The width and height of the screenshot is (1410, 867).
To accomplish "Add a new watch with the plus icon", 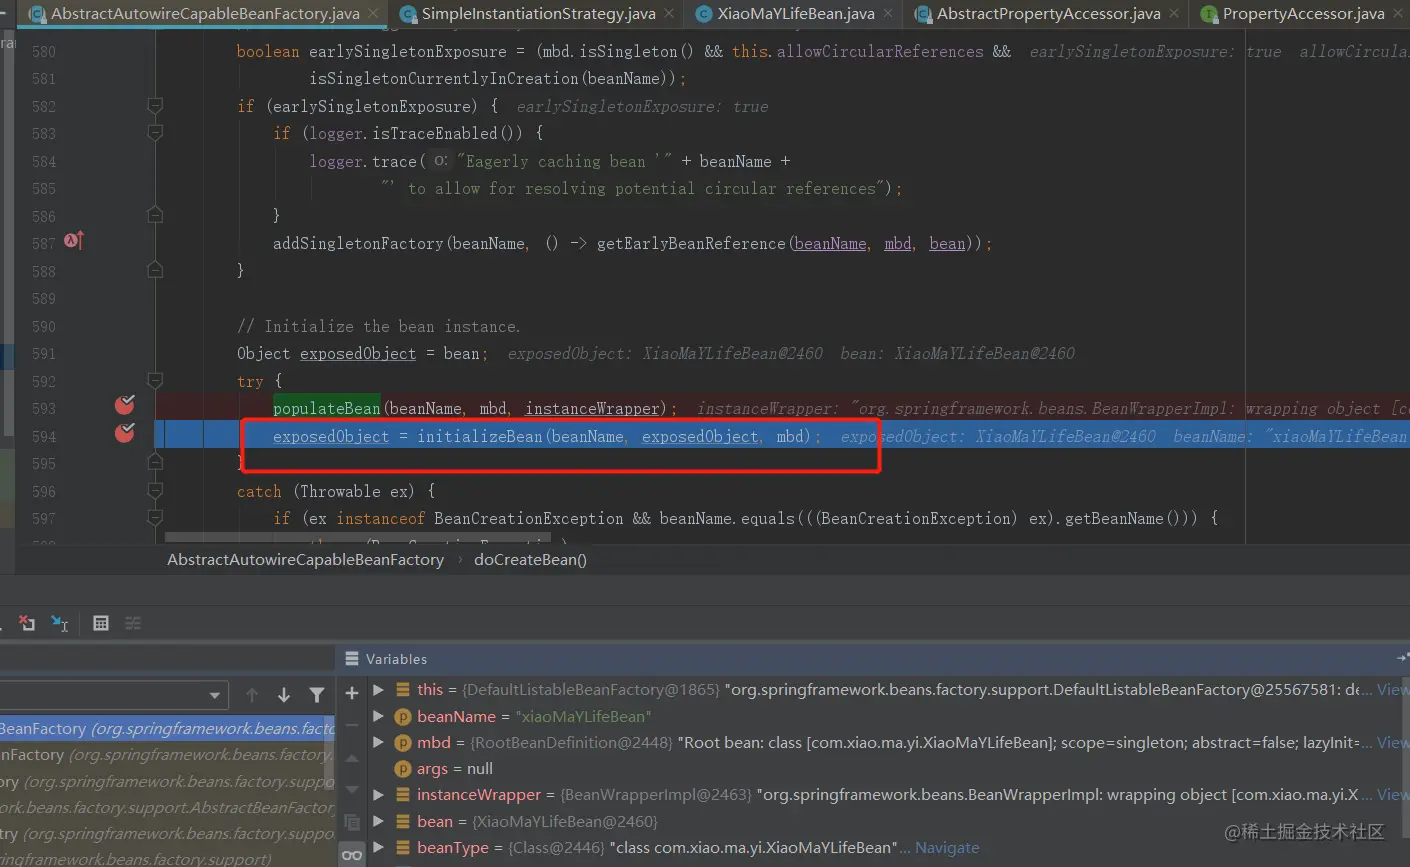I will [352, 692].
